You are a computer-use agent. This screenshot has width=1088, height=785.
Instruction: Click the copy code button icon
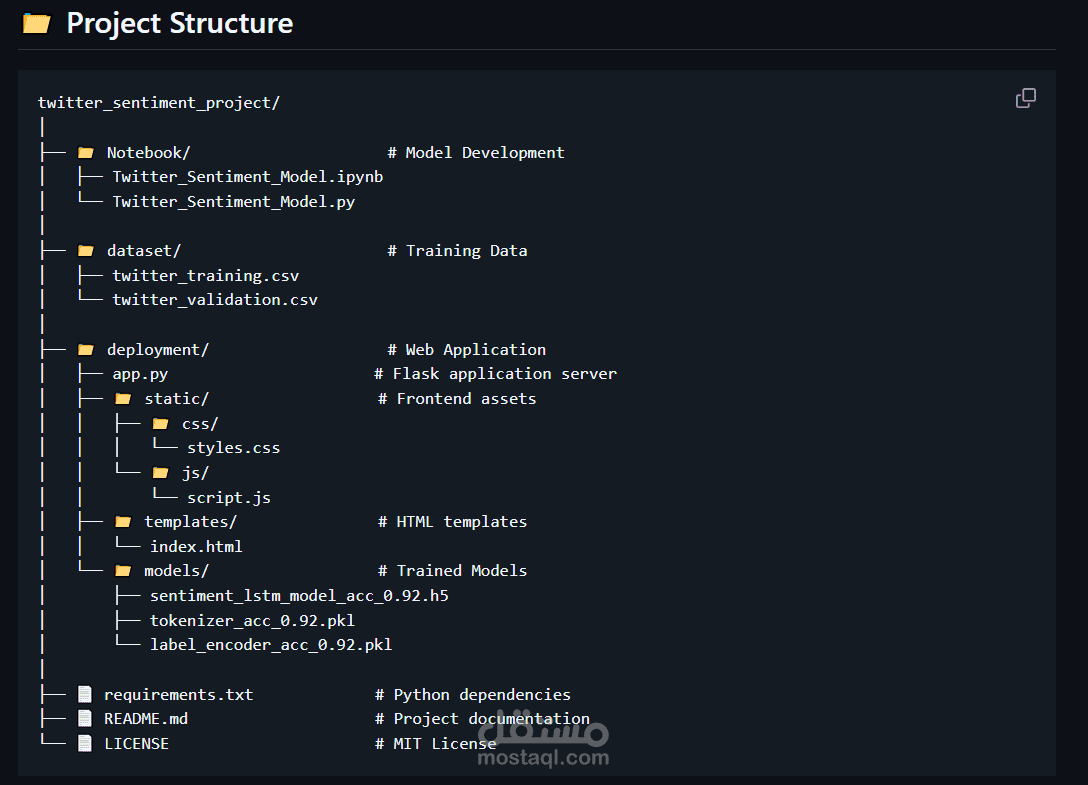coord(1026,98)
